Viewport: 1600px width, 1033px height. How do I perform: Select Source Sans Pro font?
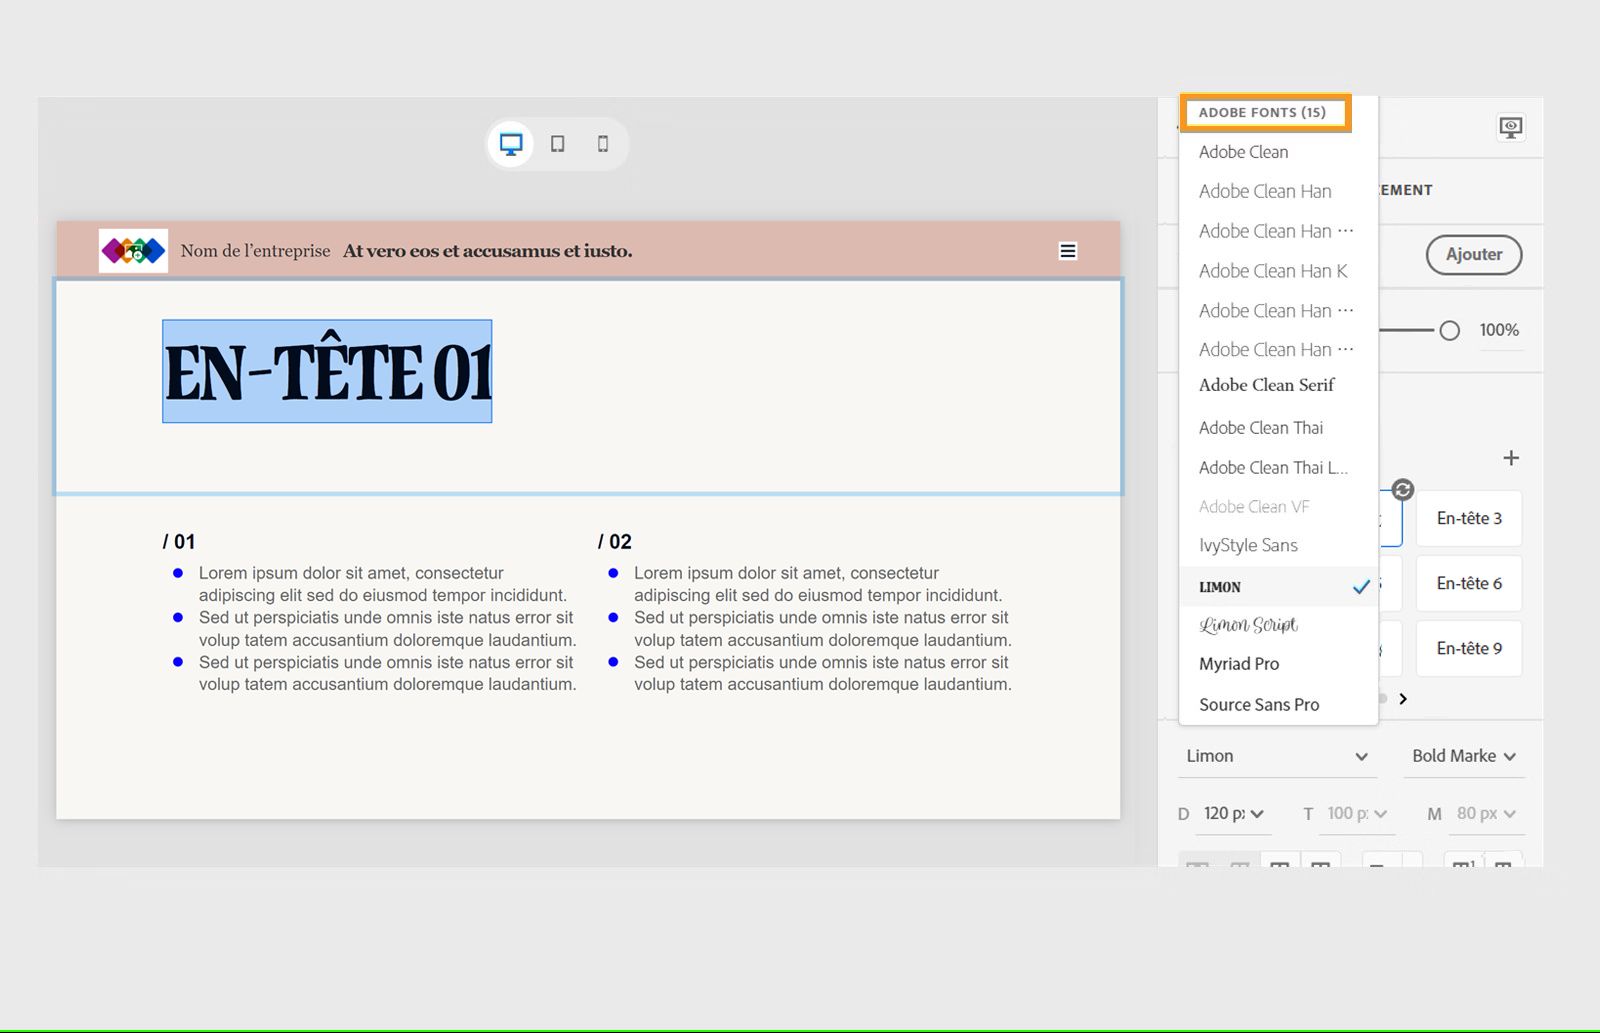[1278, 705]
